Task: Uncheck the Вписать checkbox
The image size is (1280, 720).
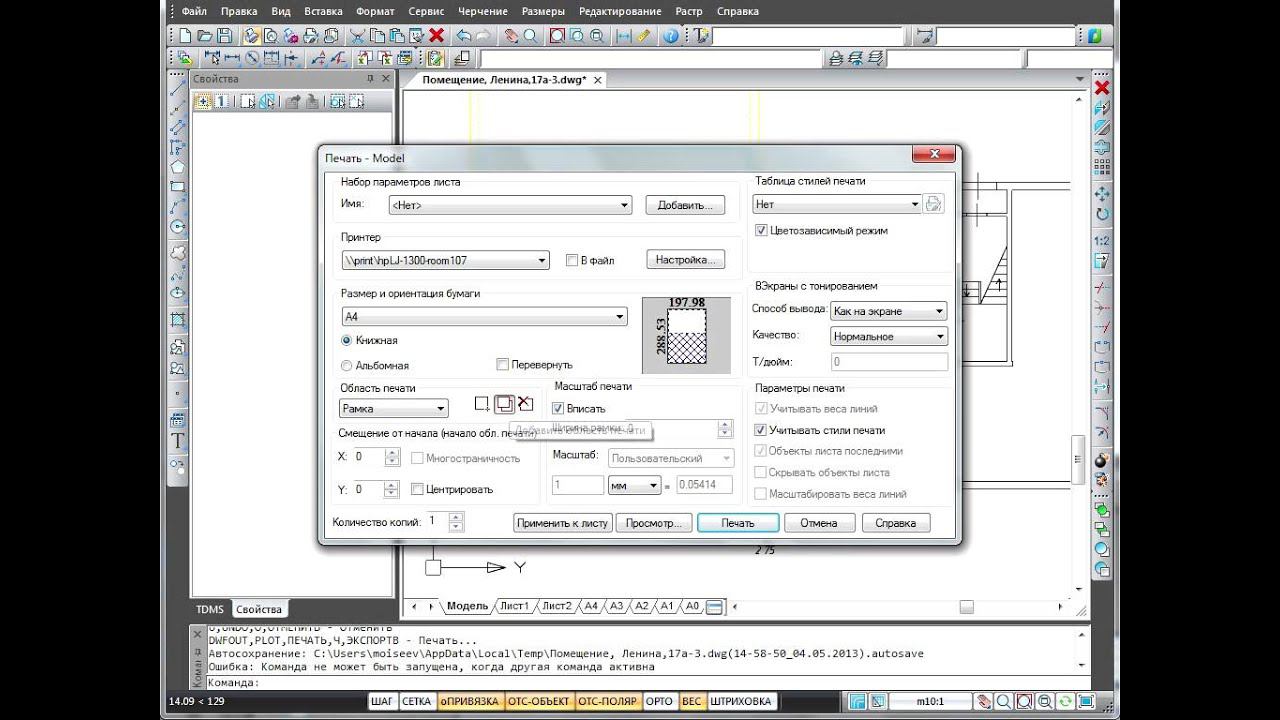Action: (558, 408)
